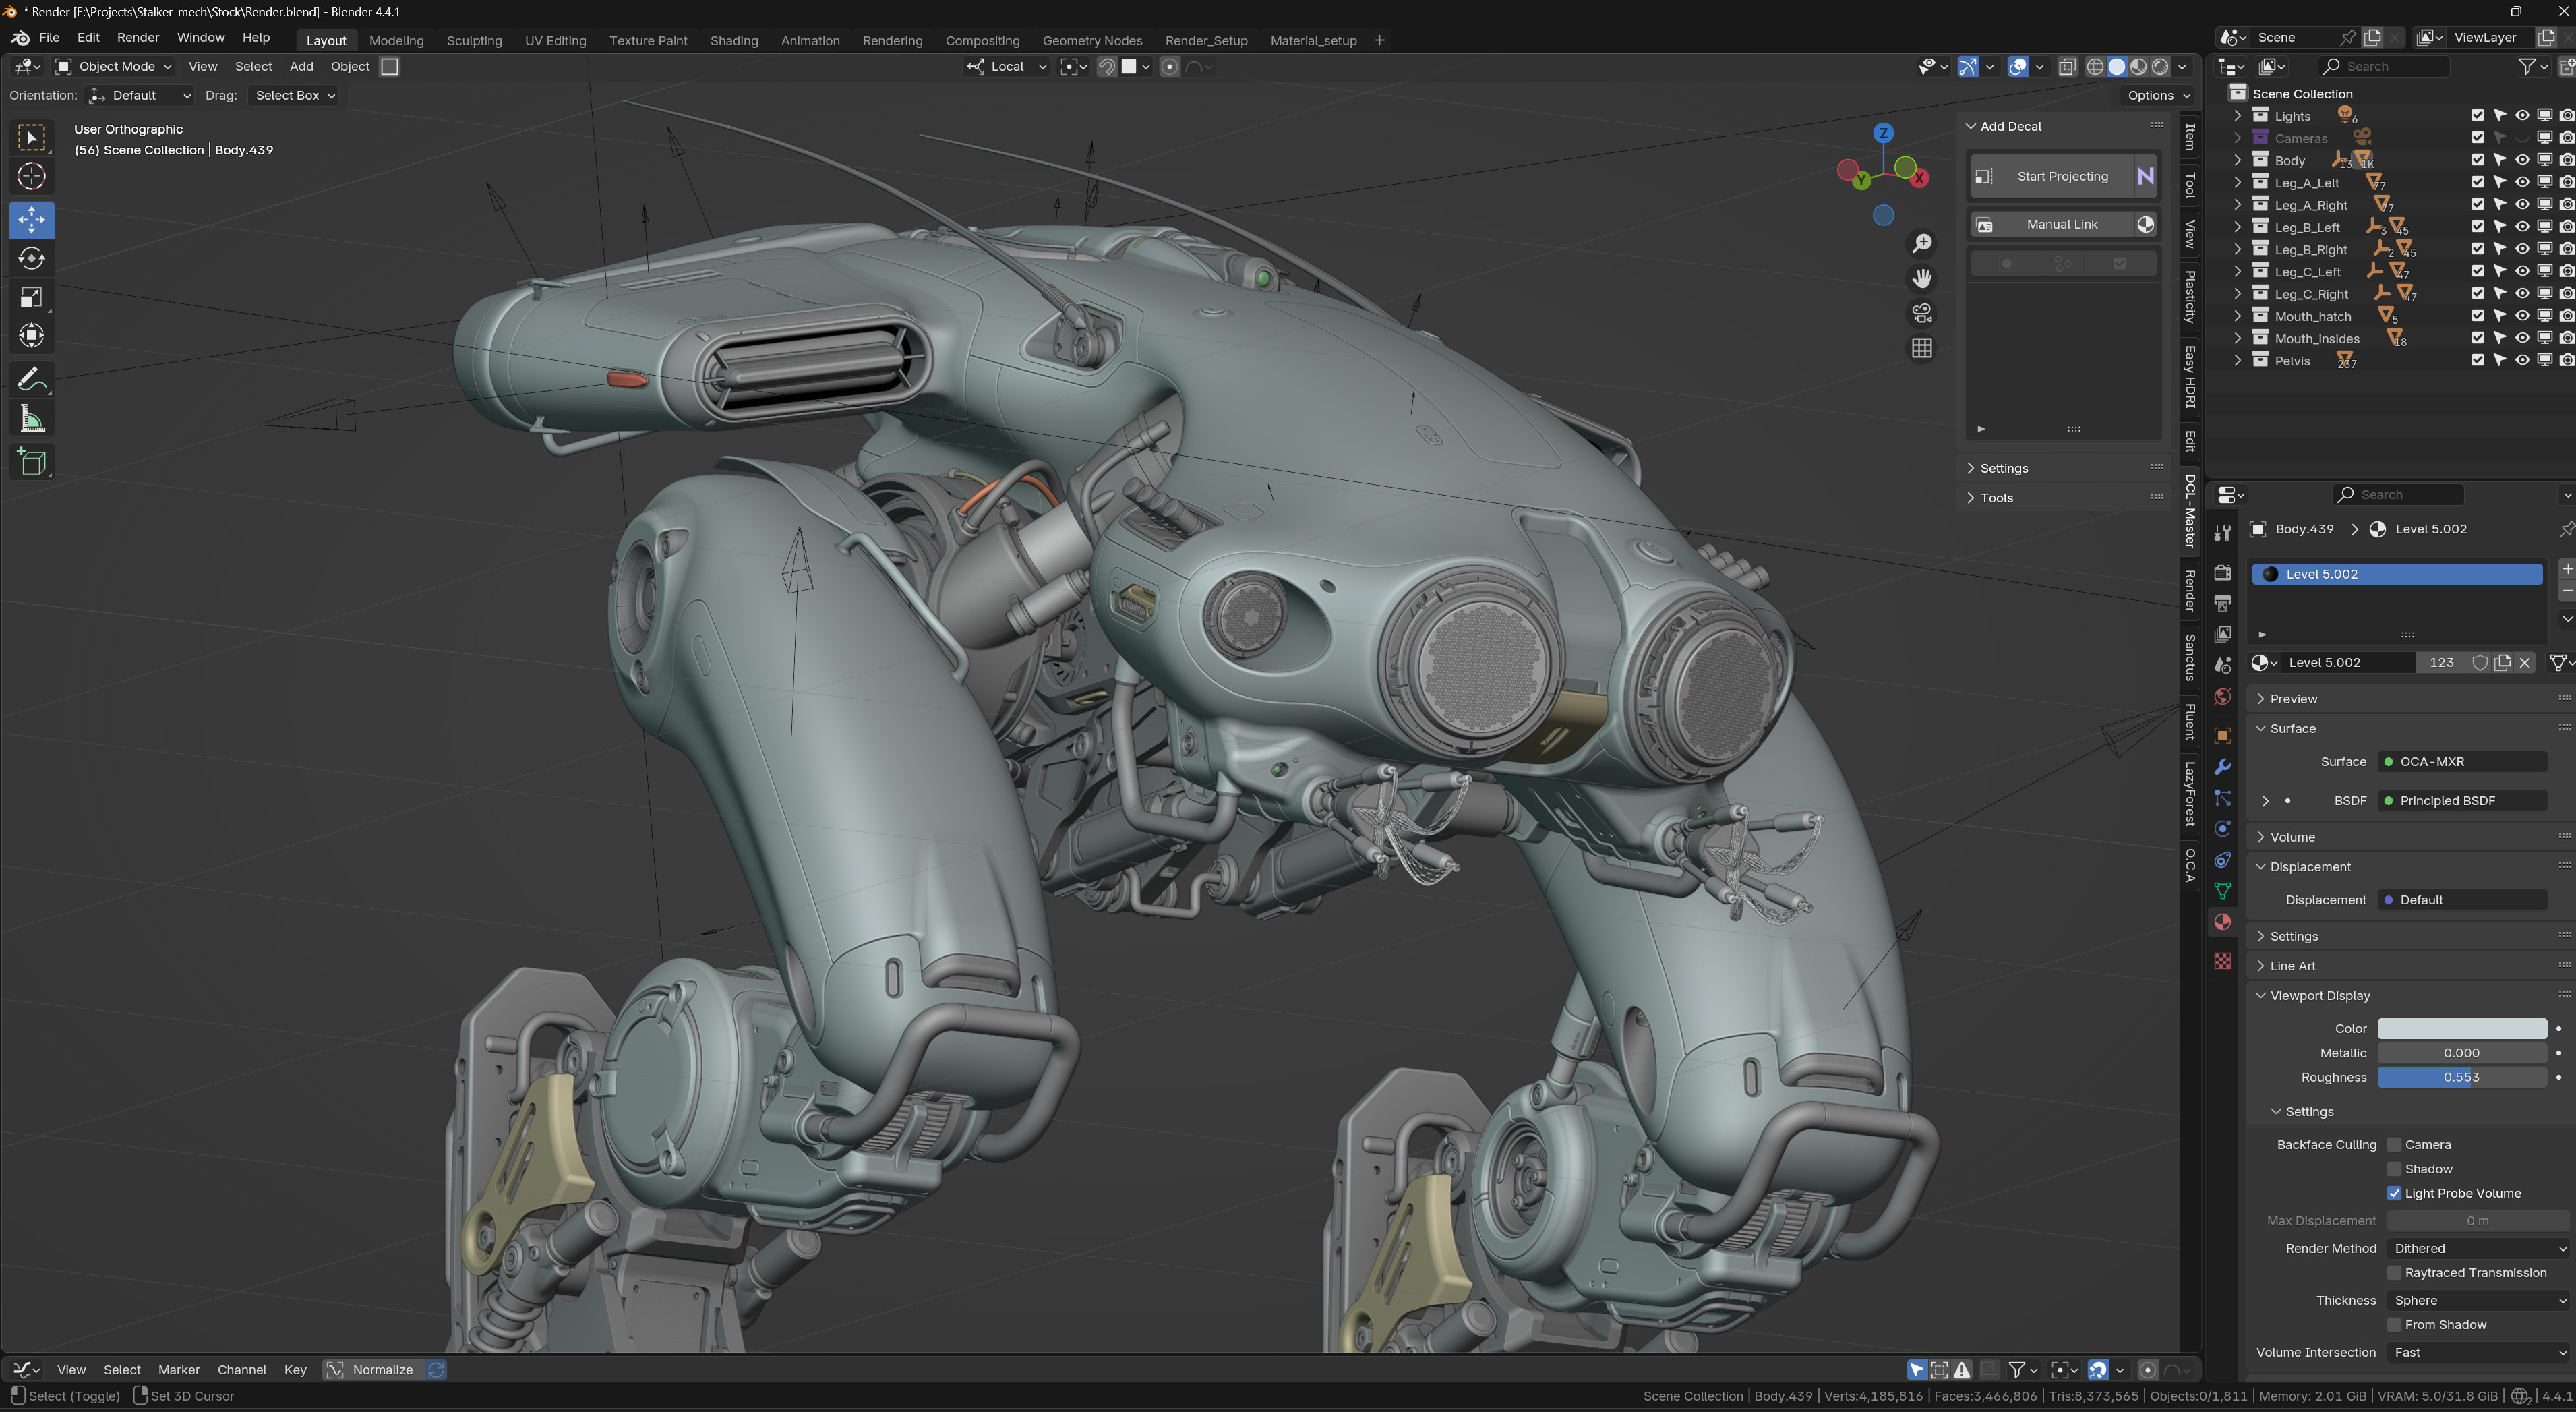Switch to the Shading workspace tab
Viewport: 2576px width, 1412px height.
pyautogui.click(x=734, y=40)
